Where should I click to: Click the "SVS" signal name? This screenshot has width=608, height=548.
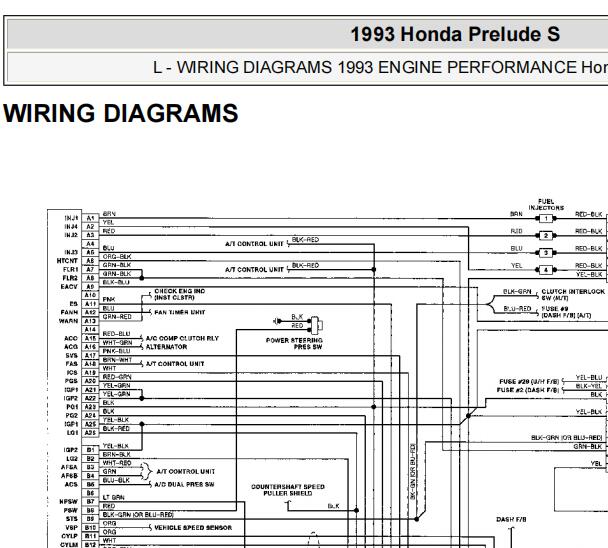click(72, 355)
